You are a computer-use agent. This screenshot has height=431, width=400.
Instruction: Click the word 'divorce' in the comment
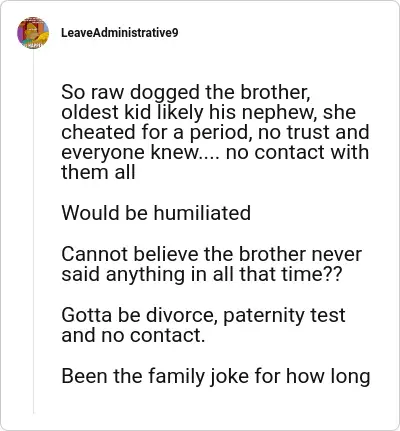(x=181, y=315)
